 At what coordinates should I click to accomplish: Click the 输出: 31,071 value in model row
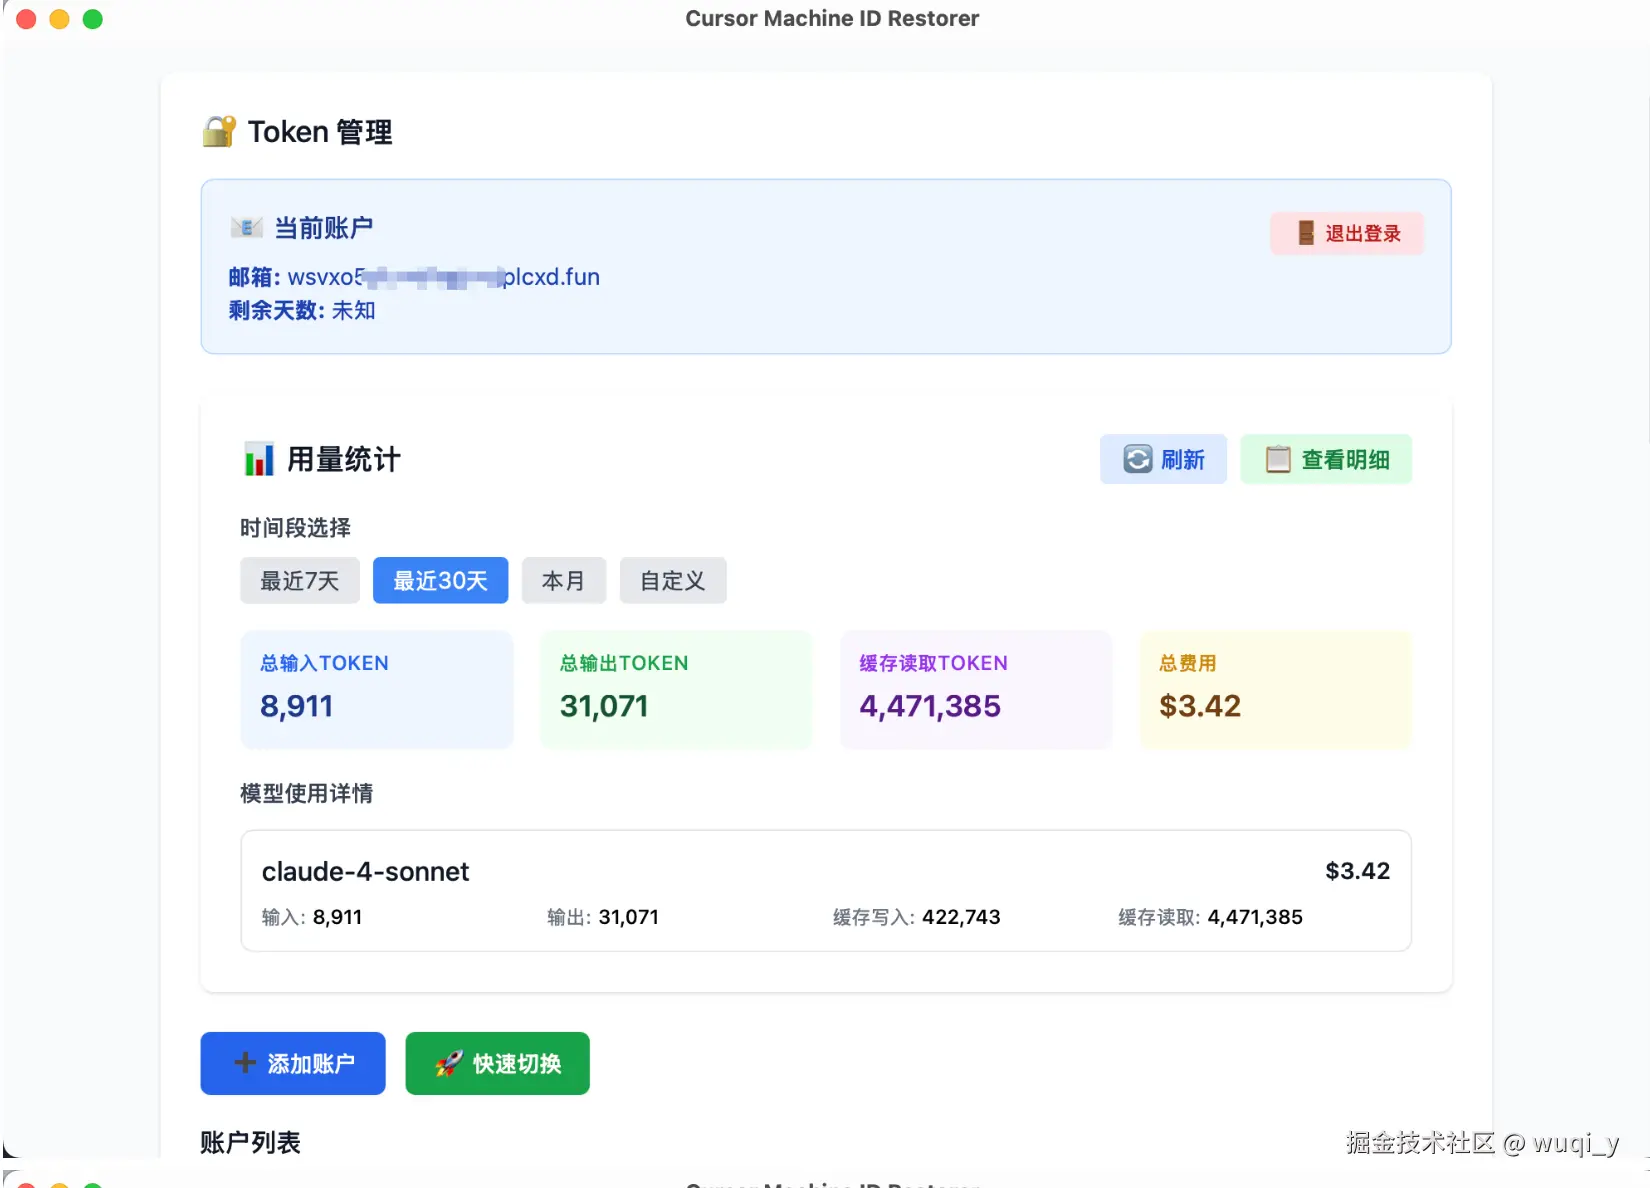click(603, 917)
